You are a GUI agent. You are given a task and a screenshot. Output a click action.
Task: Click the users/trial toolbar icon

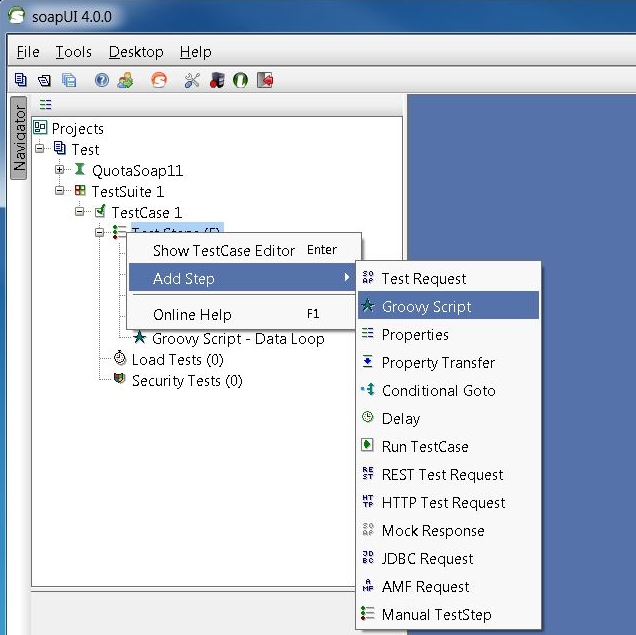pyautogui.click(x=125, y=80)
